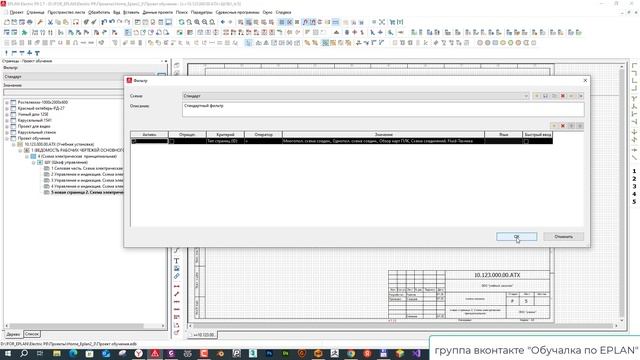Open Windows search from the taskbar
The height and width of the screenshot is (360, 640).
(x=24, y=353)
